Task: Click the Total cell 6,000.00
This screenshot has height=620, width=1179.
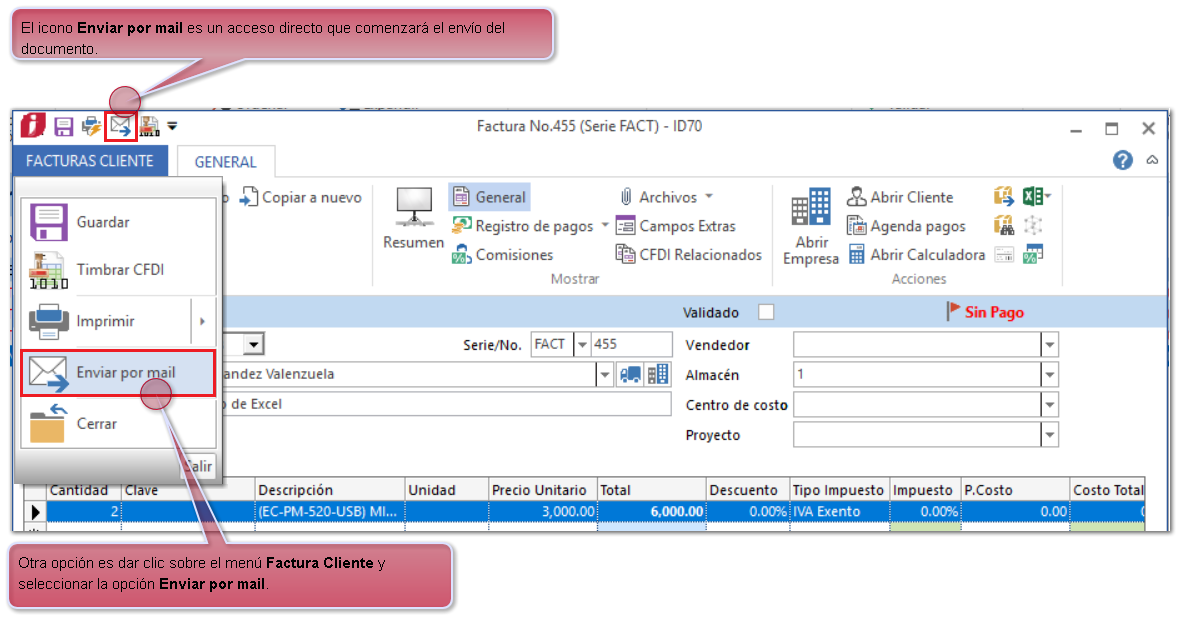Action: coord(652,512)
